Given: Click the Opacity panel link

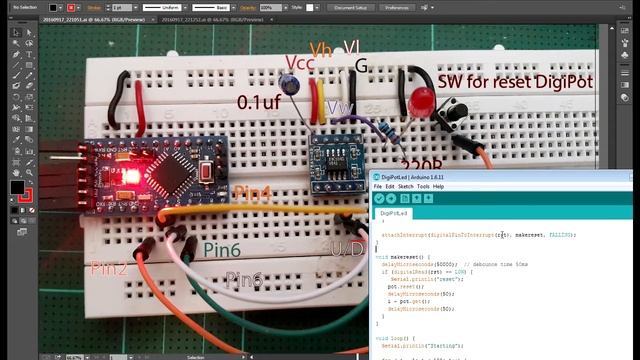Looking at the screenshot, I should 248,8.
